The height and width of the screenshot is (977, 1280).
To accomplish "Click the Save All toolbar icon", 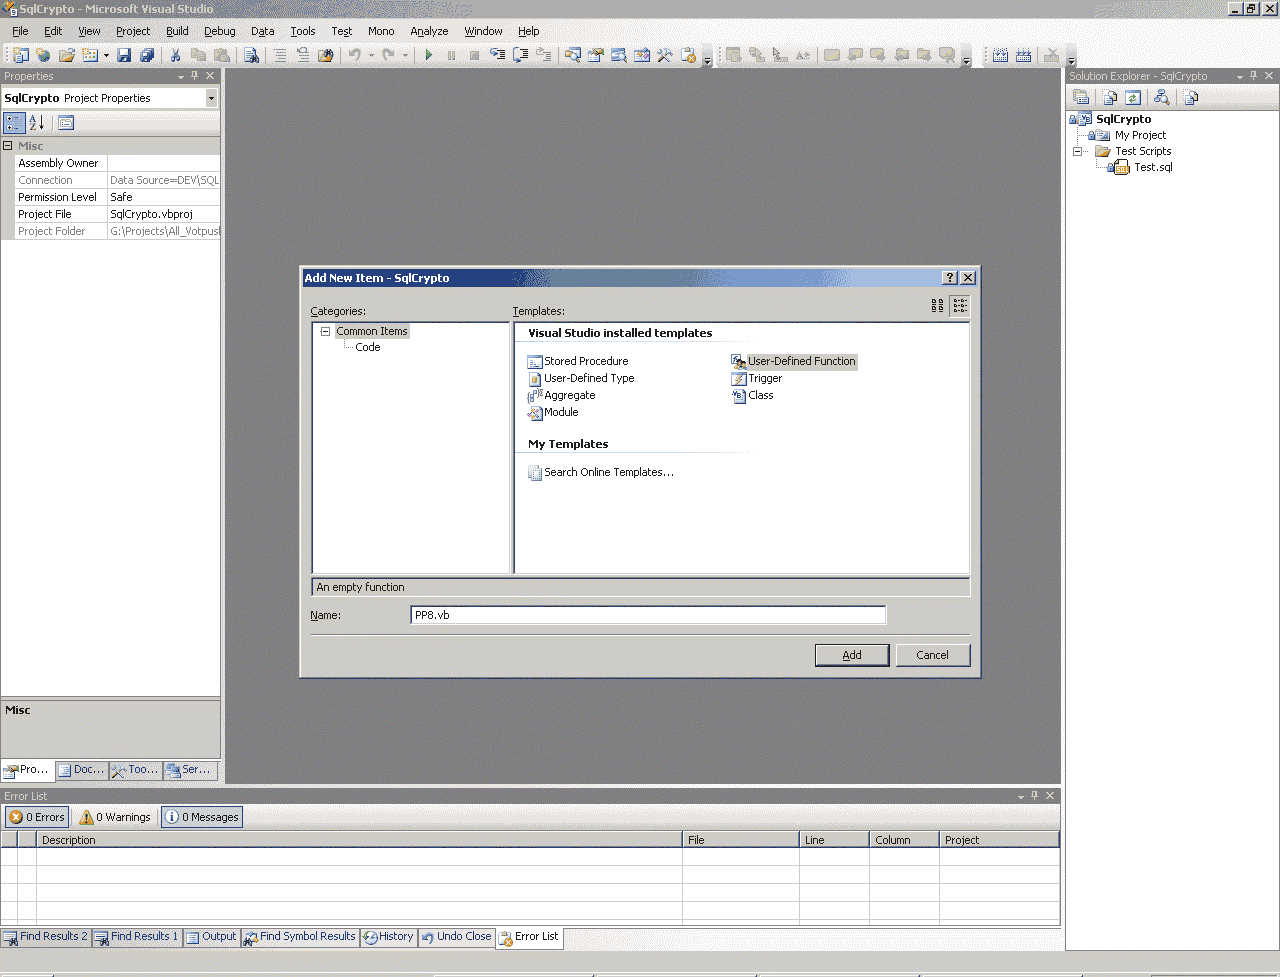I will click(147, 55).
